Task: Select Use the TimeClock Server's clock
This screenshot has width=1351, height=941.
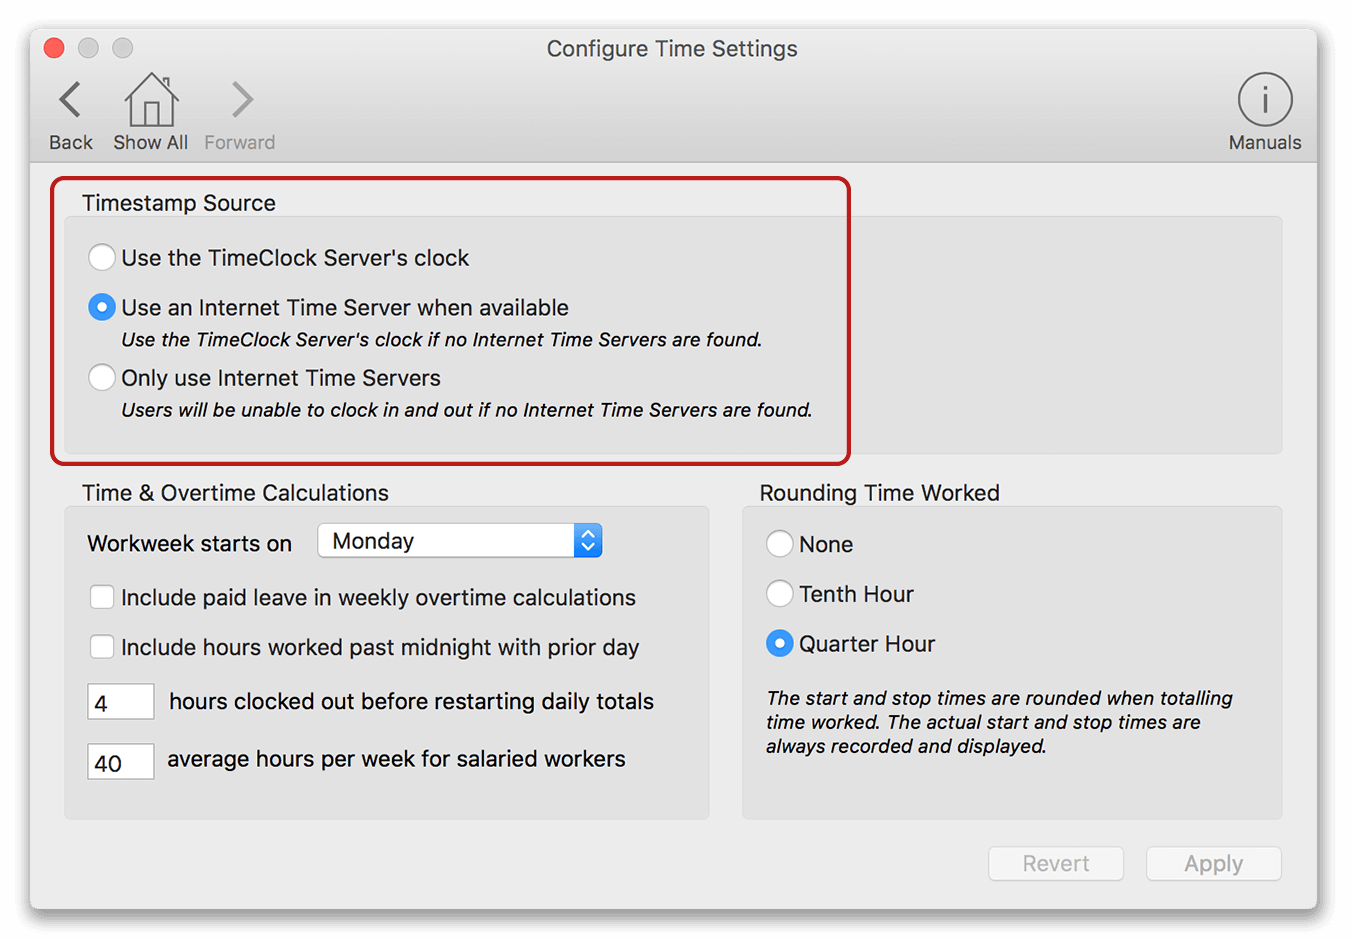Action: click(102, 258)
